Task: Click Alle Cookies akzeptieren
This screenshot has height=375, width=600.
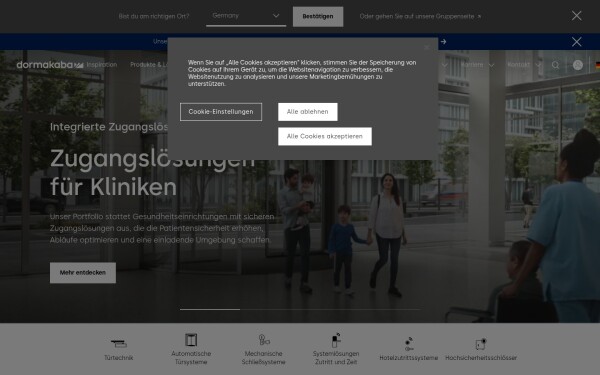Action: pos(324,136)
